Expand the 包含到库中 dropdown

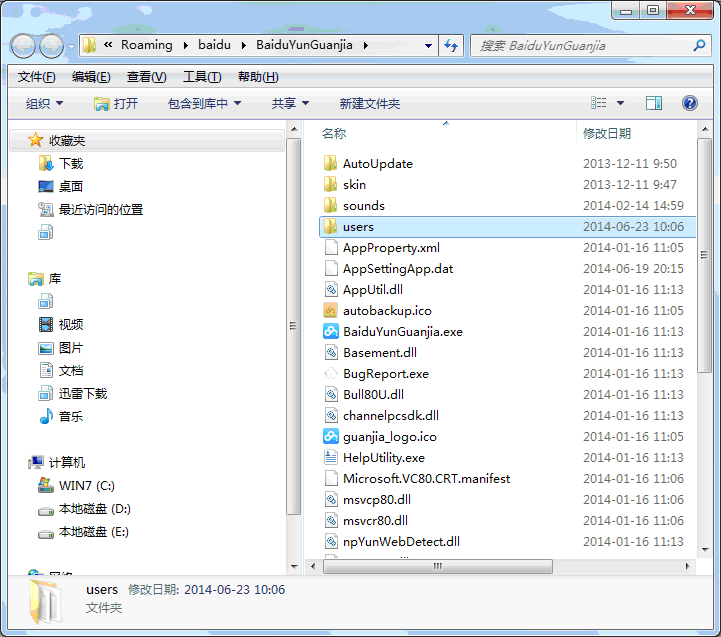coord(204,103)
